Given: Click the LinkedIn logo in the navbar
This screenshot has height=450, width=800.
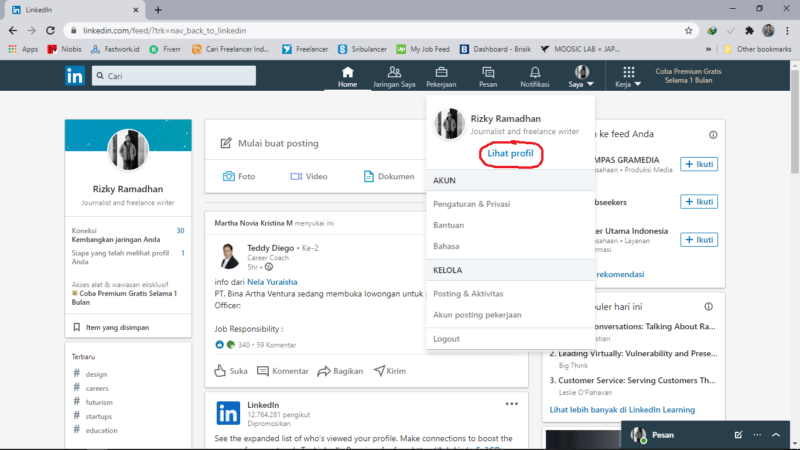Looking at the screenshot, I should (74, 76).
